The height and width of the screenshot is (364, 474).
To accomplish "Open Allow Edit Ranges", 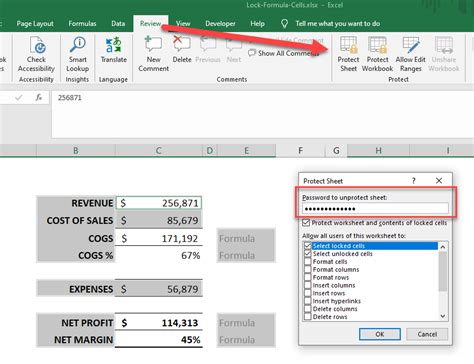I will pyautogui.click(x=410, y=54).
